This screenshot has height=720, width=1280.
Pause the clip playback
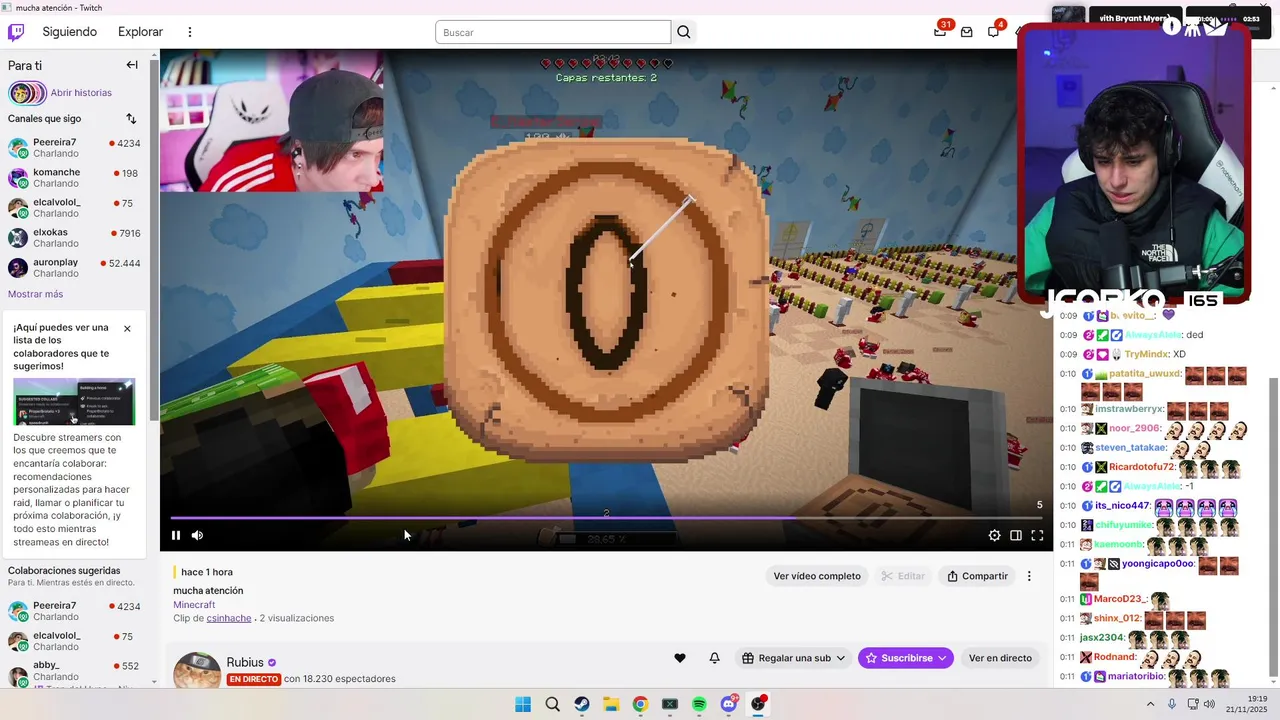[x=176, y=536]
